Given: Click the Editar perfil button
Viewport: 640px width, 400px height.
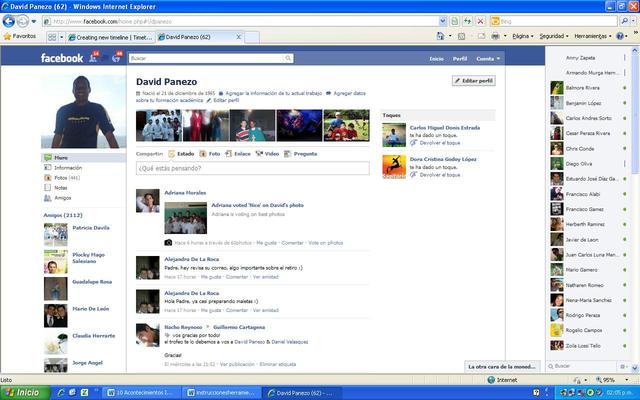Looking at the screenshot, I should (x=473, y=81).
